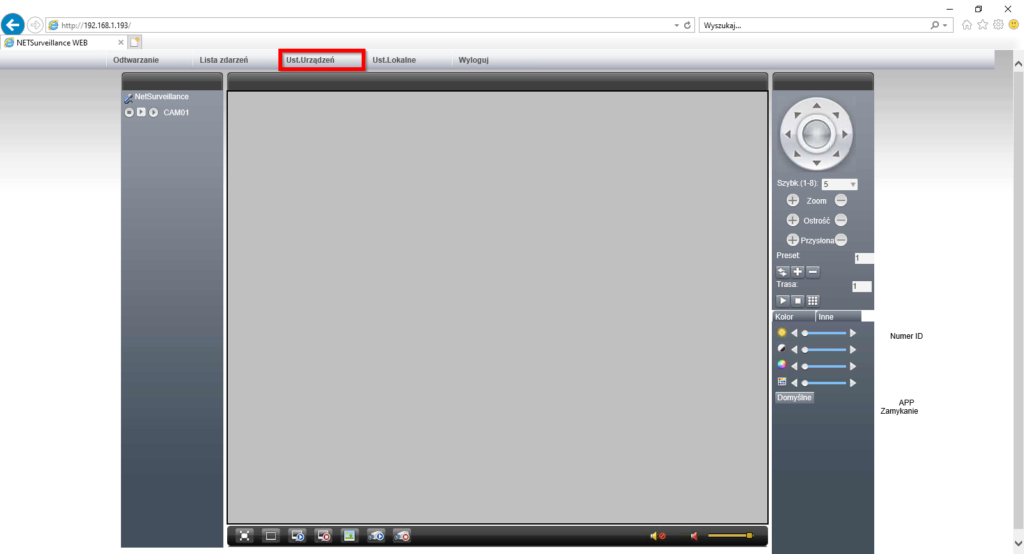1024x554 pixels.
Task: Click the Zoom plus icon
Action: (793, 201)
